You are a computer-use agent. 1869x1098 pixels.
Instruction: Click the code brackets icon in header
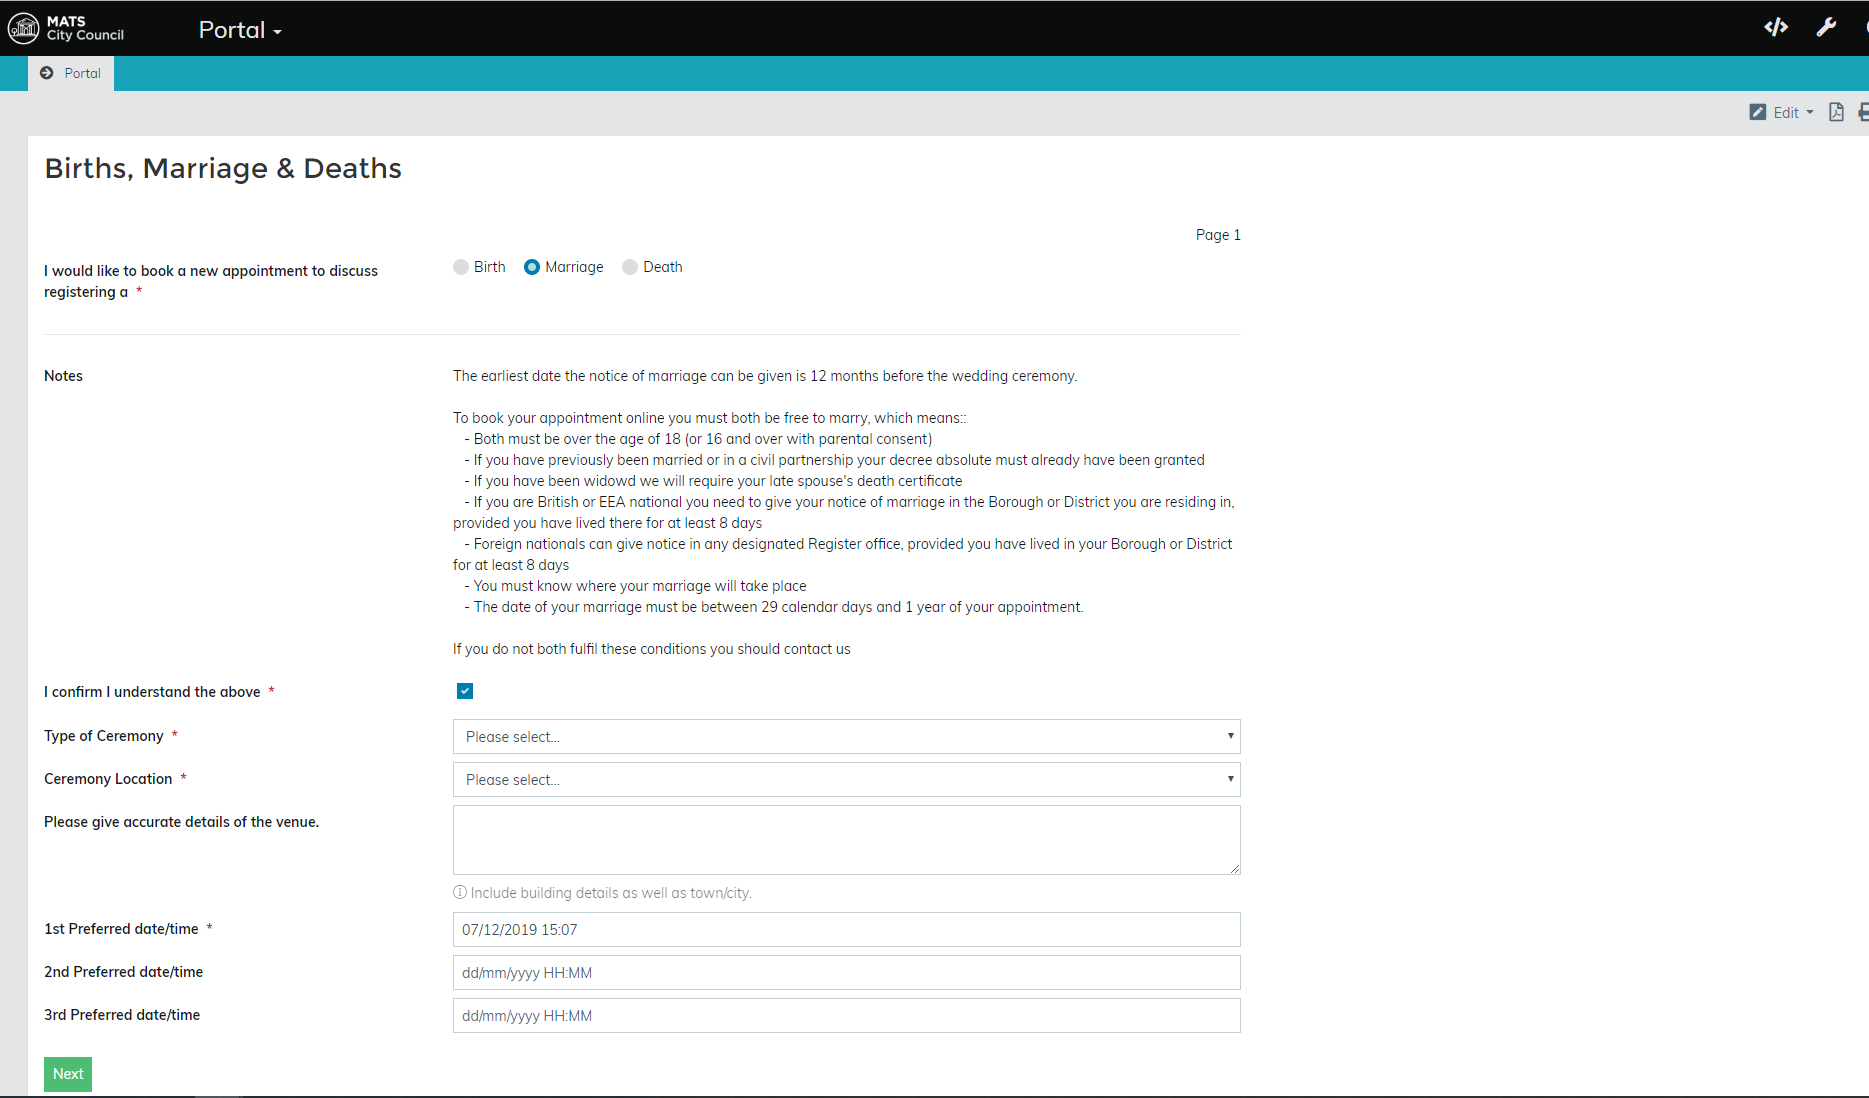pyautogui.click(x=1776, y=28)
